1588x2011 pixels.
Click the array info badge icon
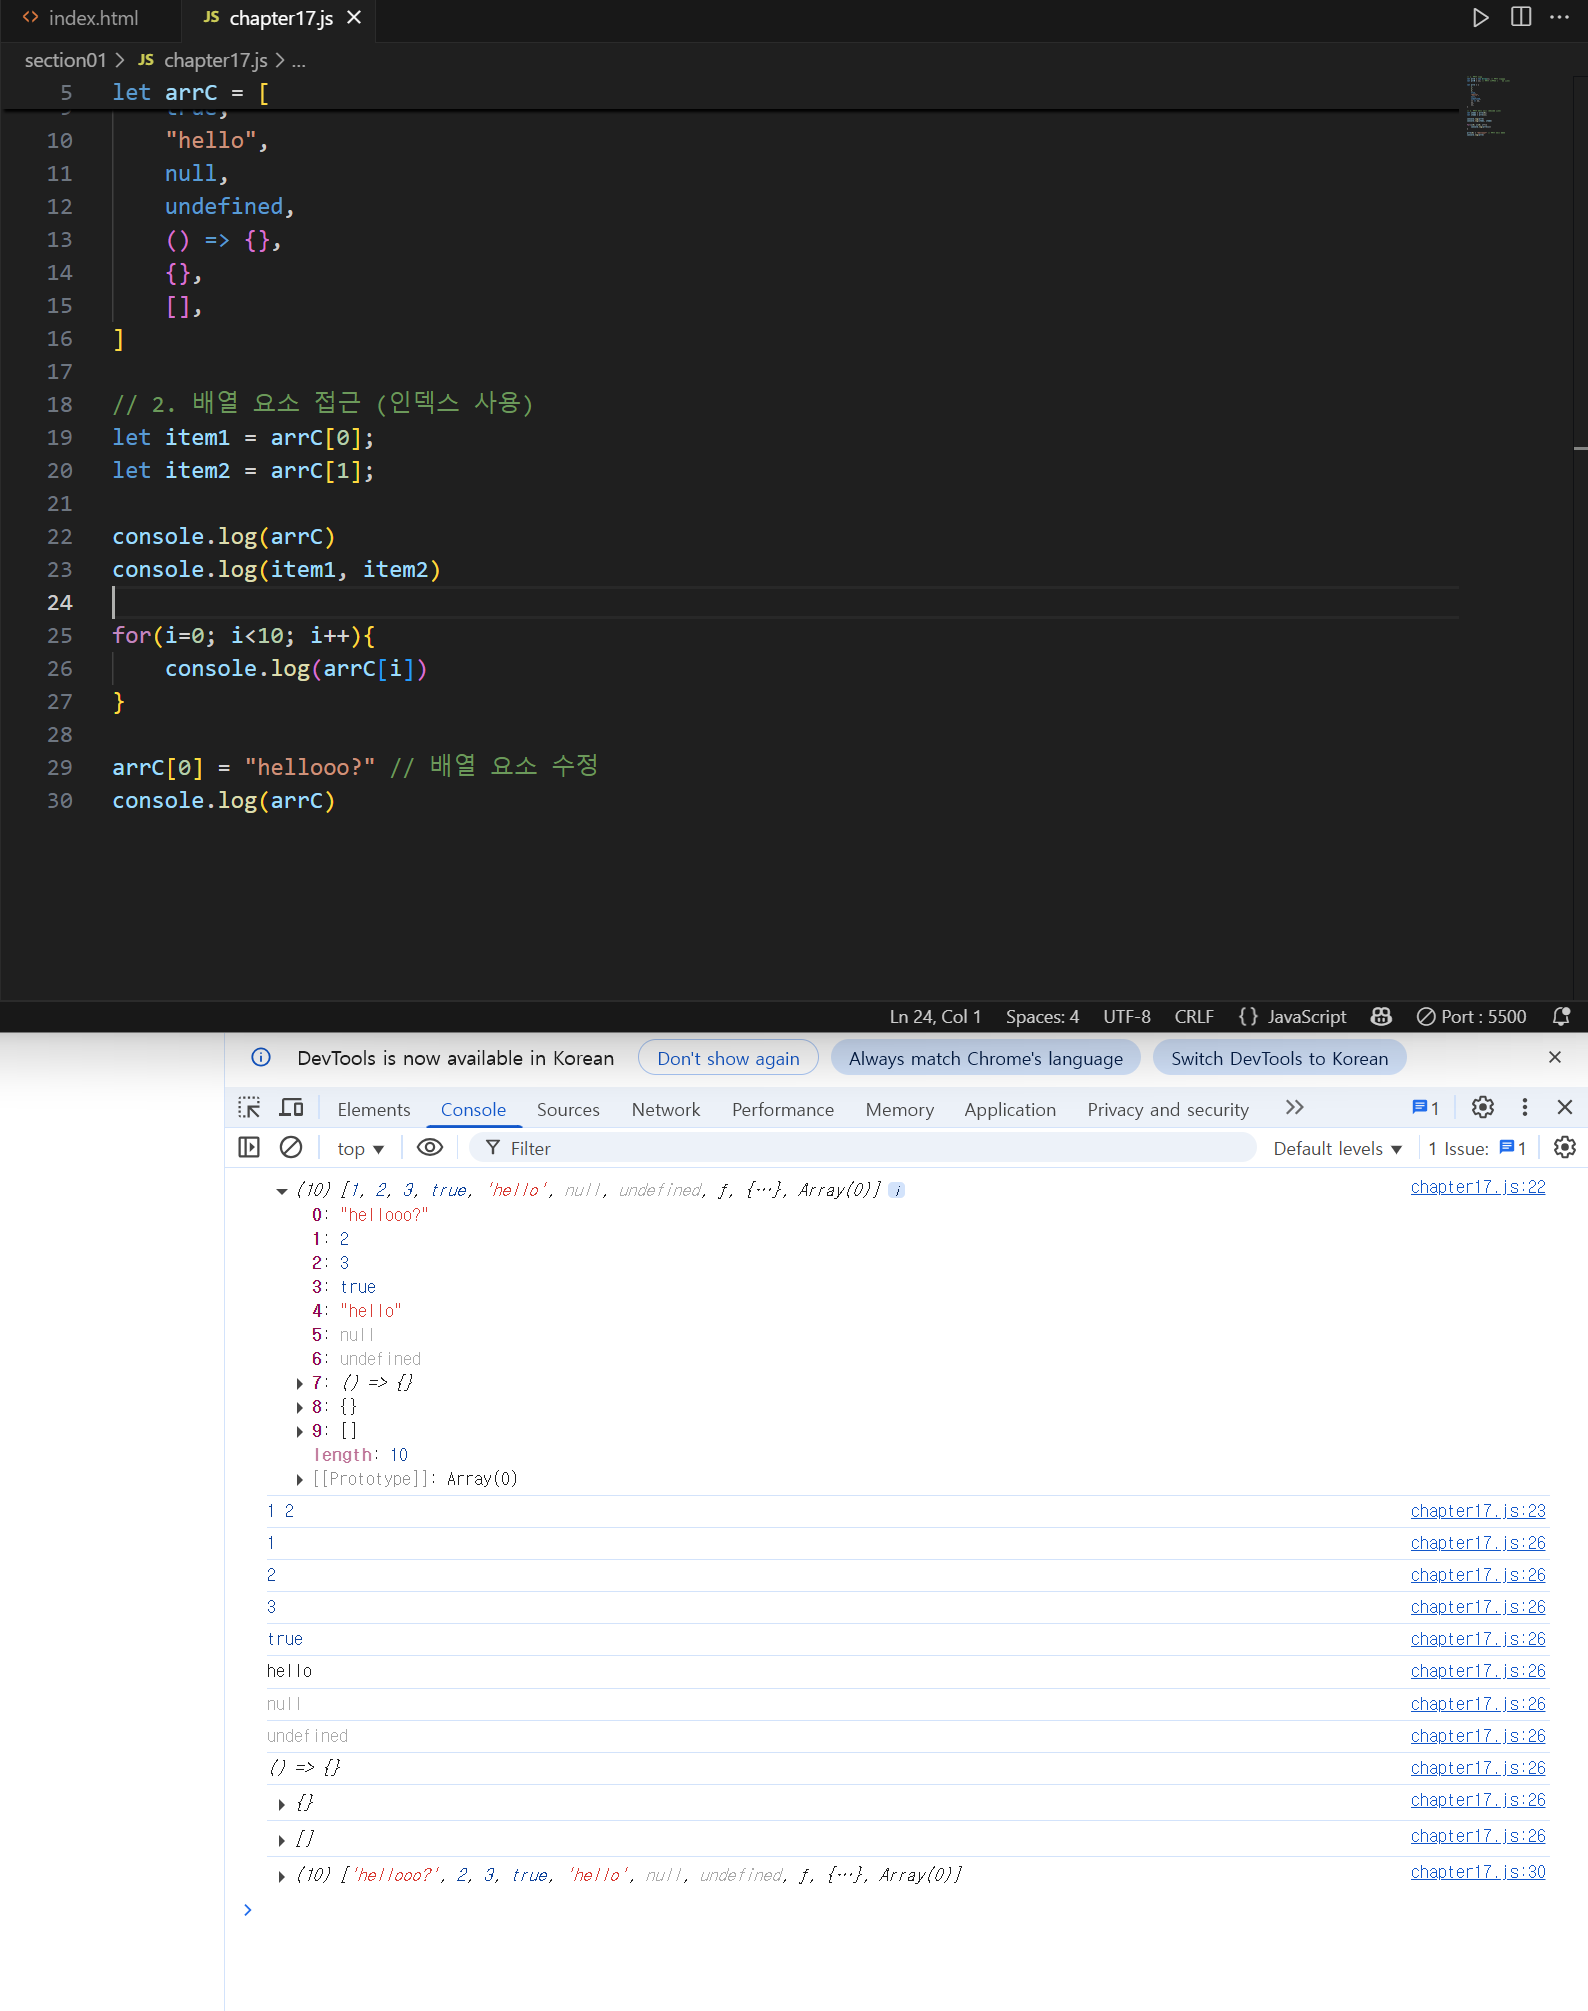point(897,1190)
